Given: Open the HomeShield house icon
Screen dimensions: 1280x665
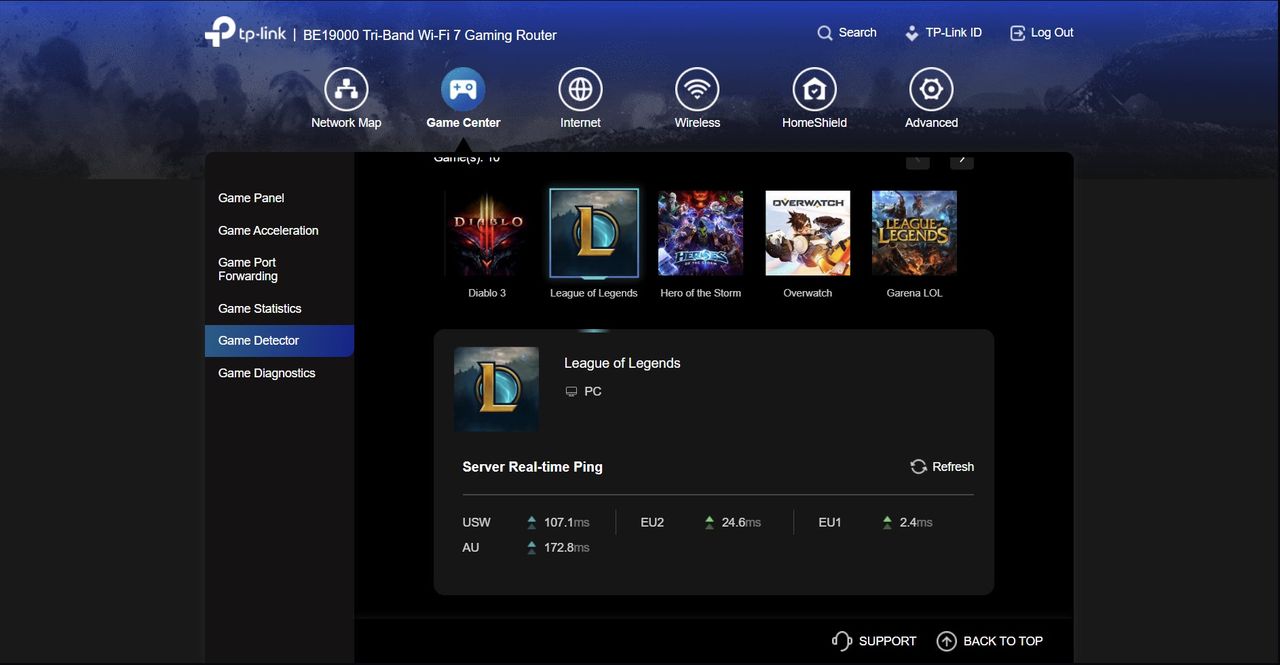Looking at the screenshot, I should (814, 90).
